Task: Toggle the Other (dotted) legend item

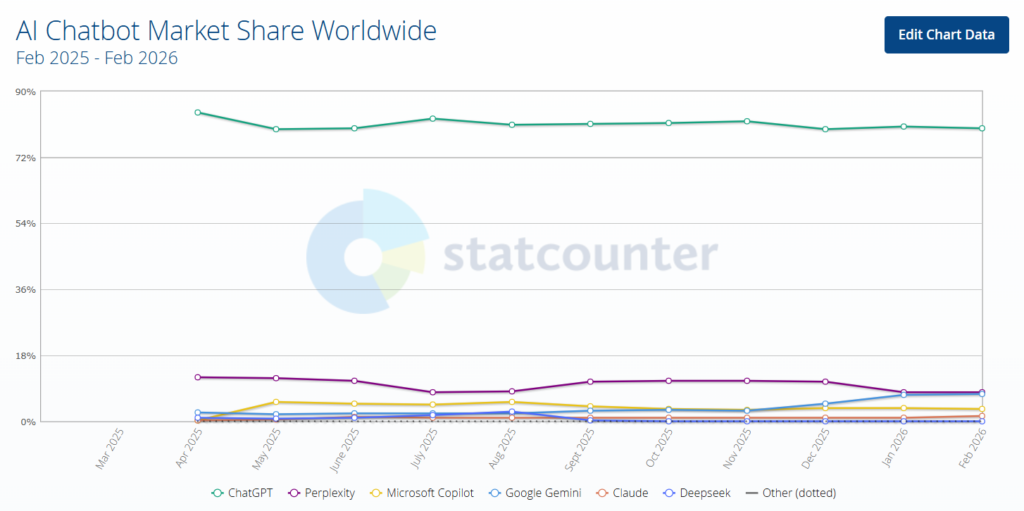Action: click(x=791, y=493)
